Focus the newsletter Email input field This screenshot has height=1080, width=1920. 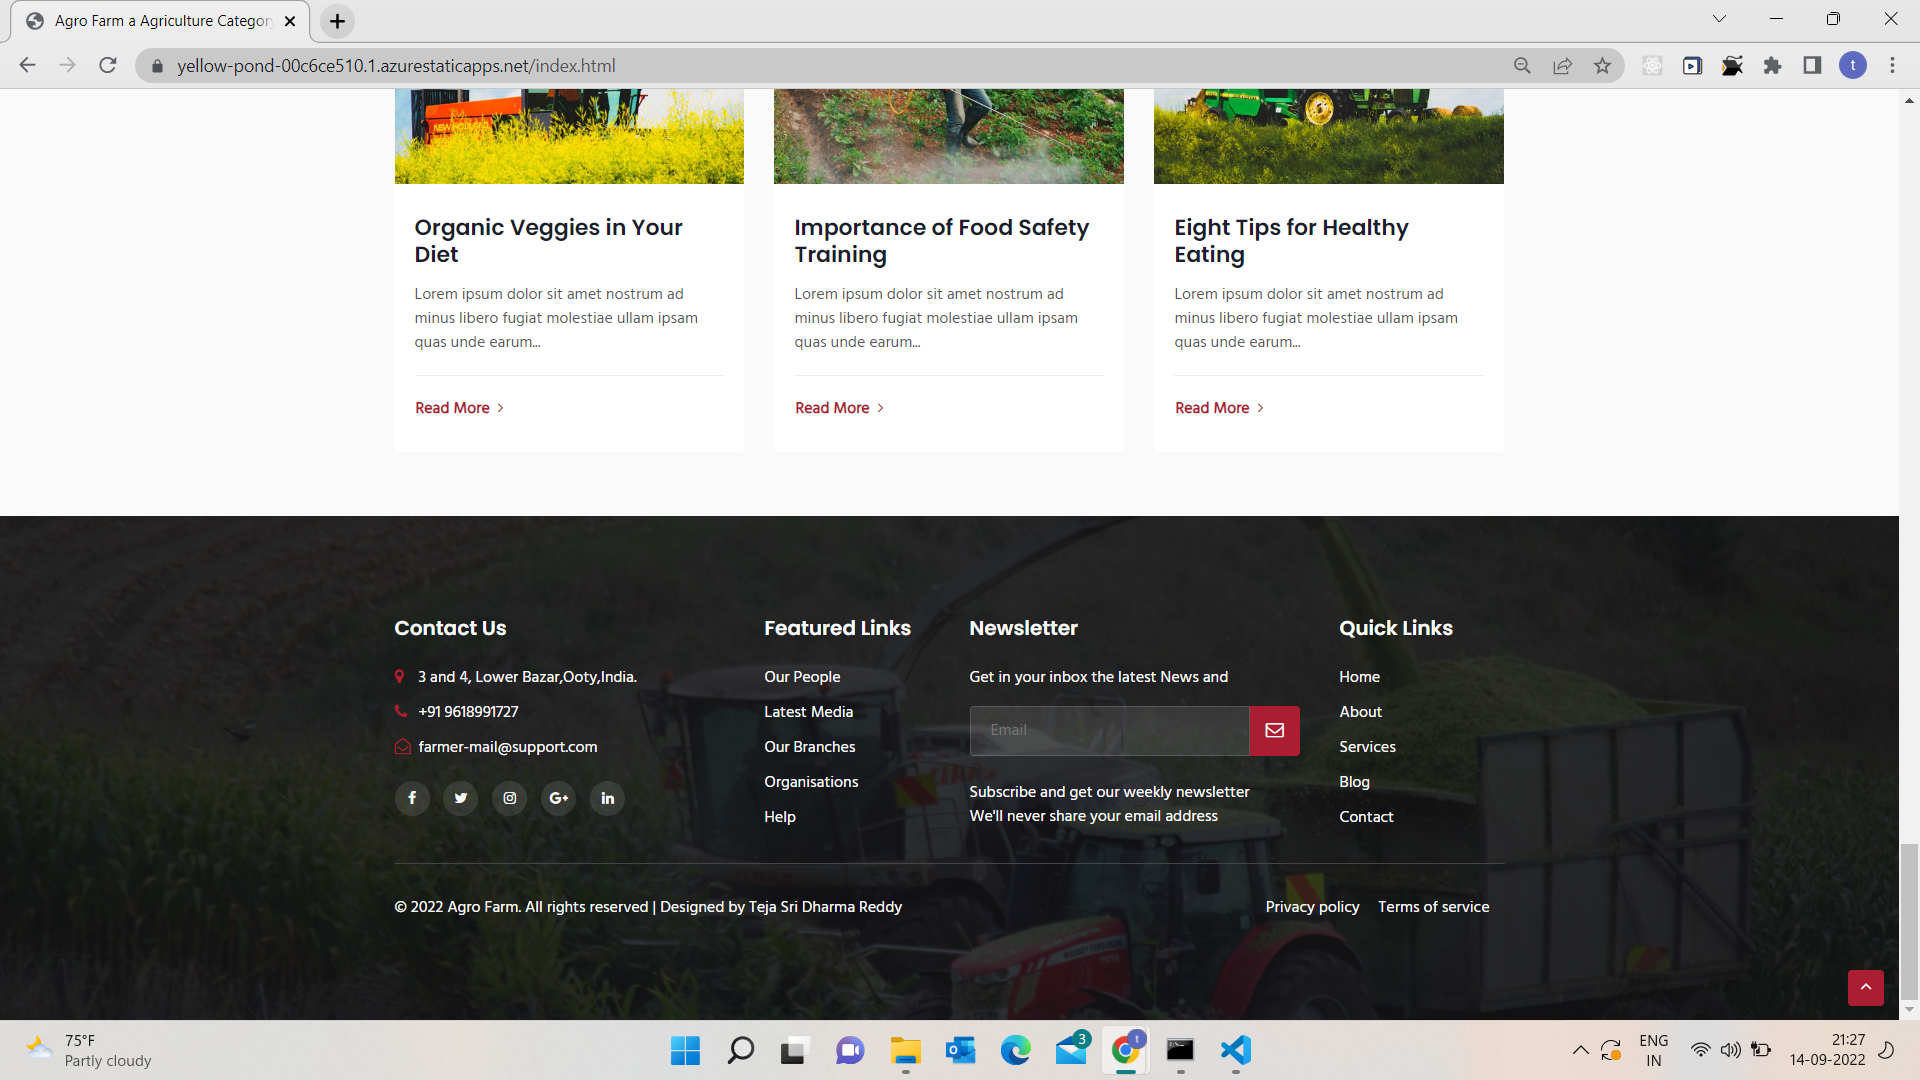click(x=1109, y=731)
